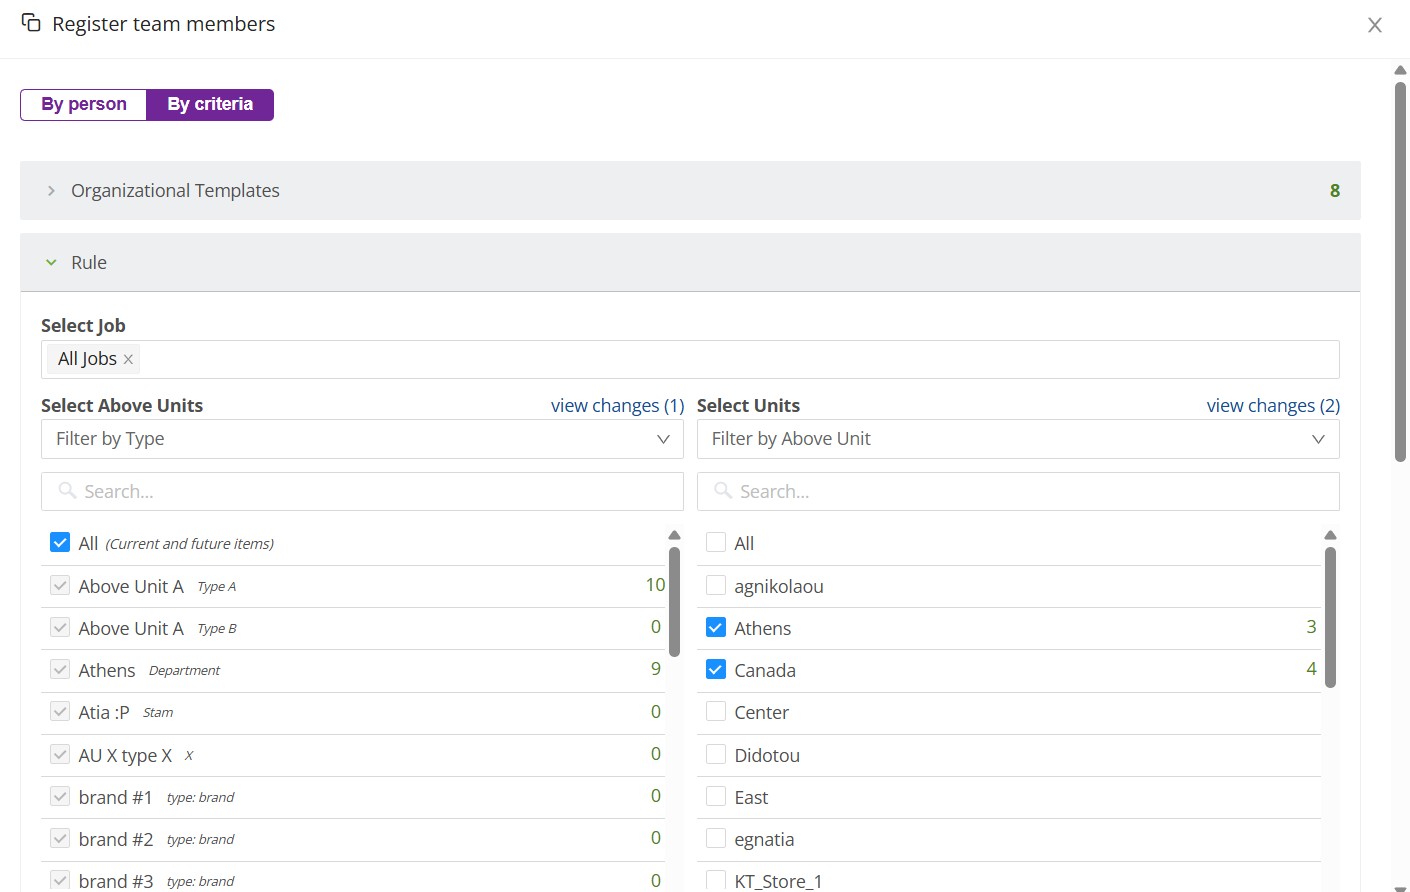The width and height of the screenshot is (1410, 892).
Task: Click the Units list scroll-up arrow
Action: click(x=1330, y=535)
